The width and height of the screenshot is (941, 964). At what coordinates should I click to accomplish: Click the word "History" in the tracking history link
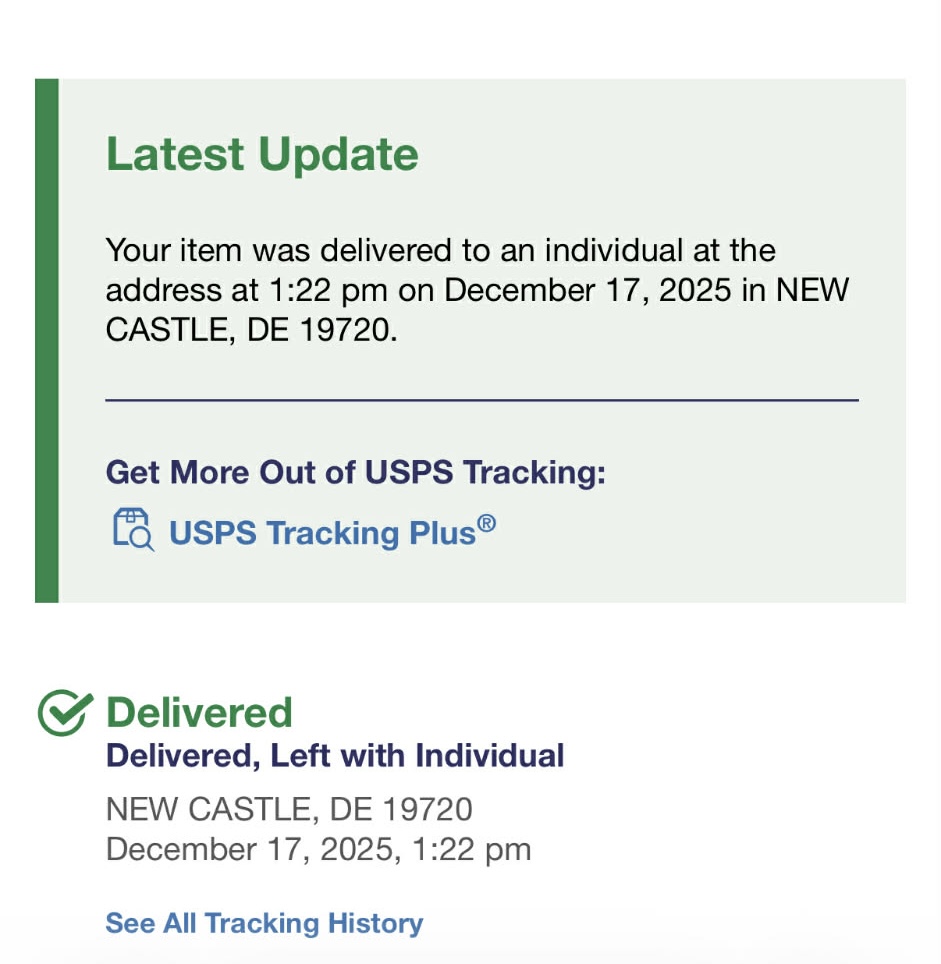coord(378,923)
